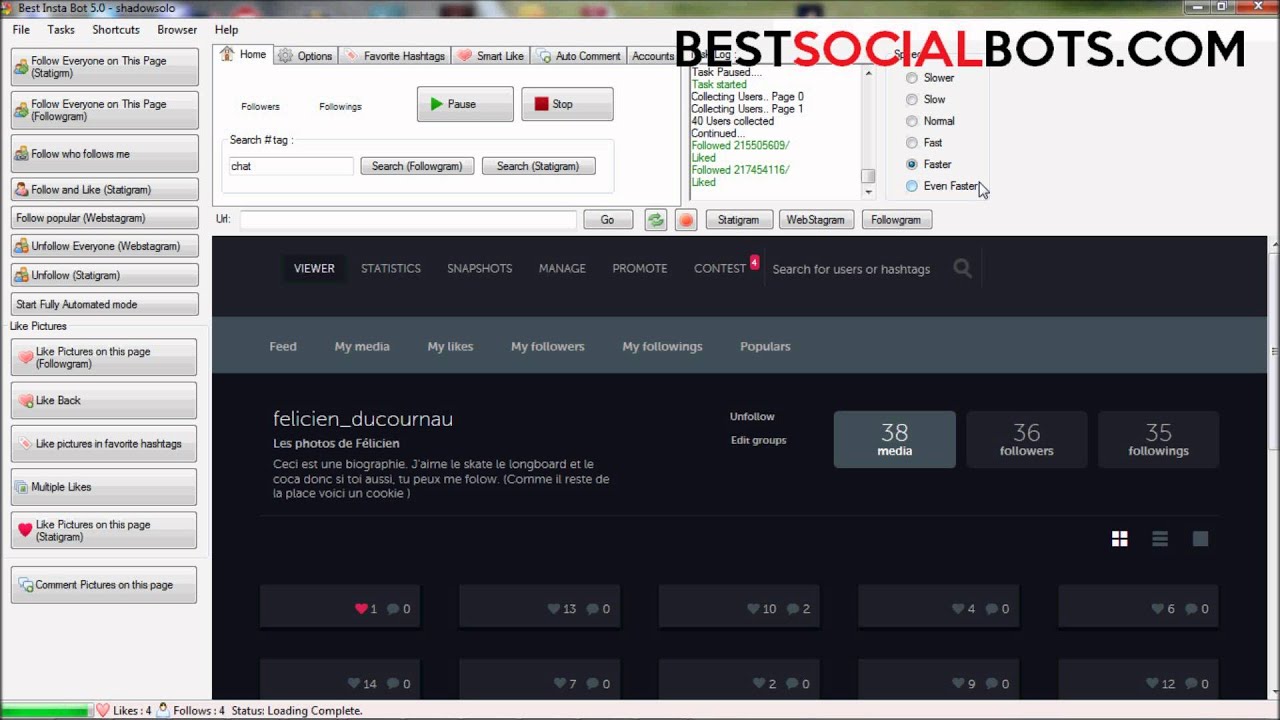Screen dimensions: 1280x720
Task: Switch to the Auto Comment tab
Action: [x=579, y=56]
